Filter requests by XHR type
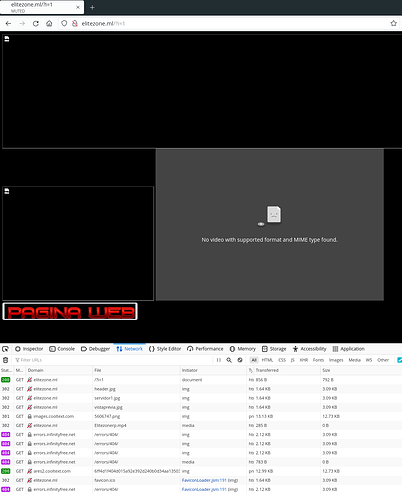 coord(304,360)
